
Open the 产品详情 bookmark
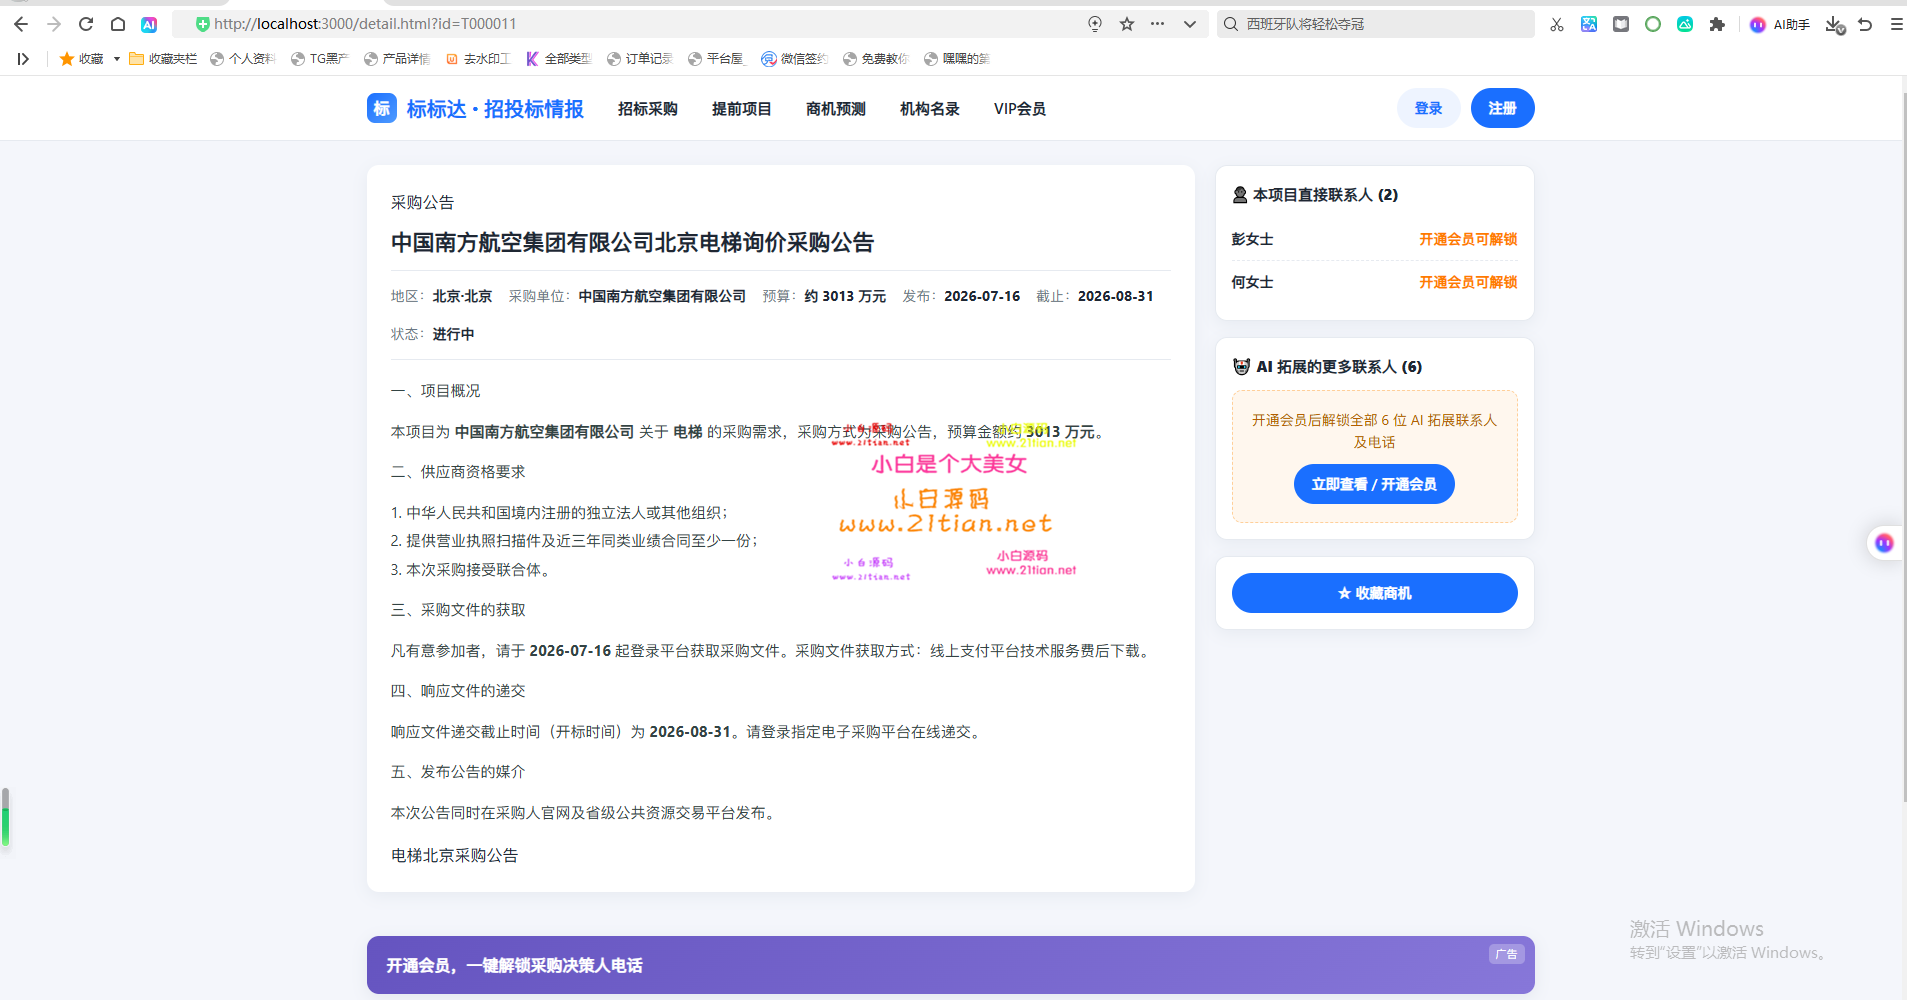pos(397,59)
